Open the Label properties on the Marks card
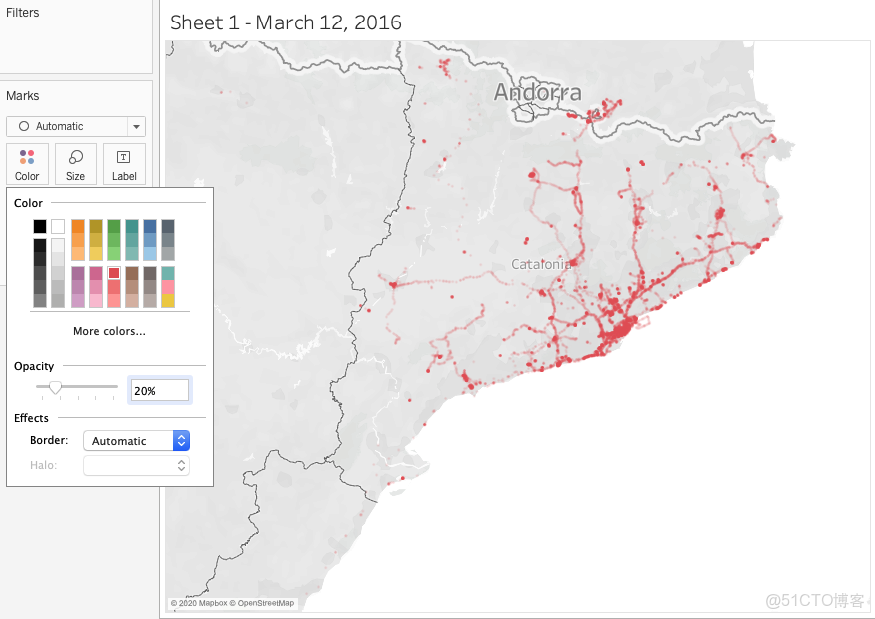This screenshot has height=619, width=875. tap(124, 164)
